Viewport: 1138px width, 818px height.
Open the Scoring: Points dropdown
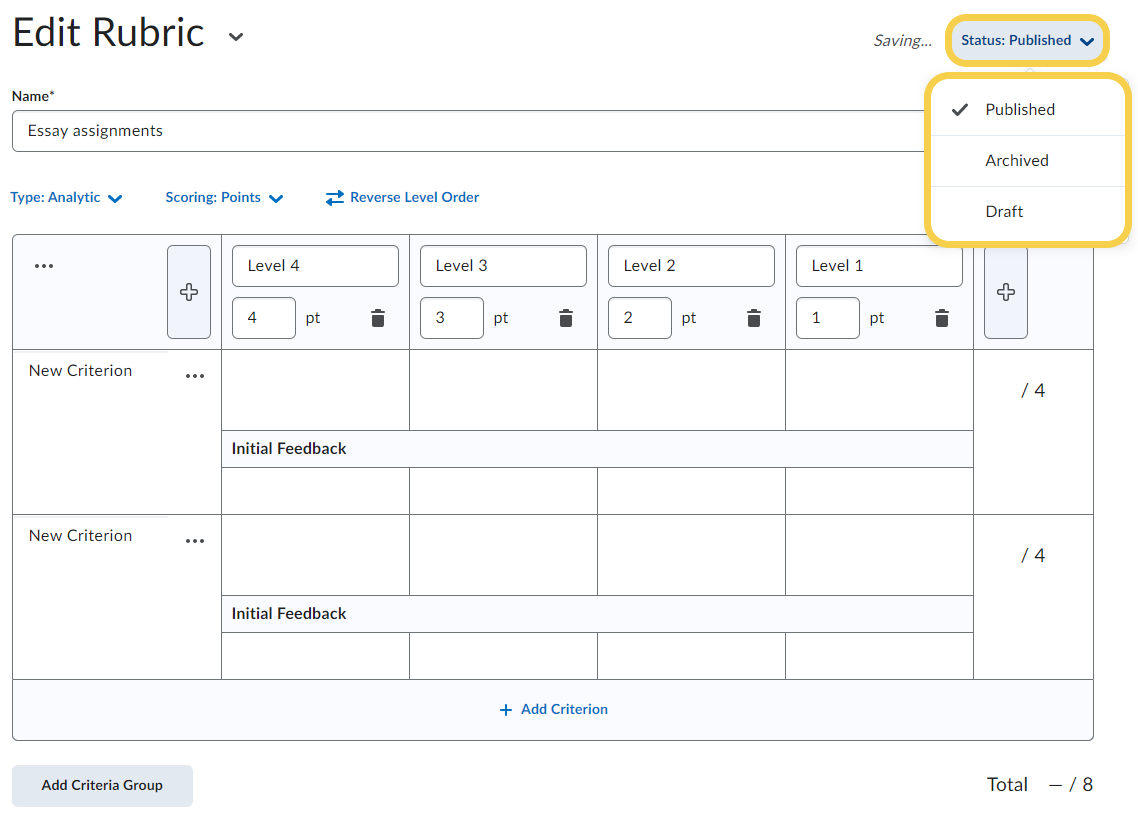[224, 198]
